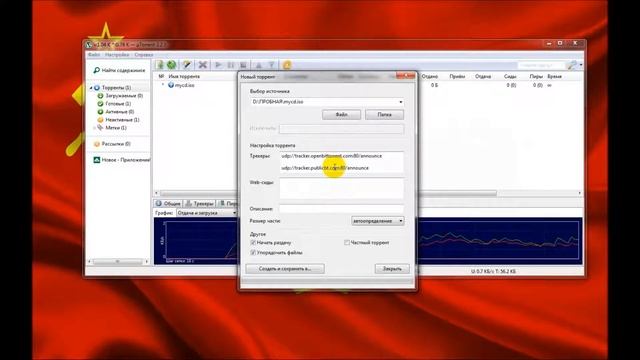Click the Загружаемые green download icon
640x360 pixels.
click(x=100, y=96)
